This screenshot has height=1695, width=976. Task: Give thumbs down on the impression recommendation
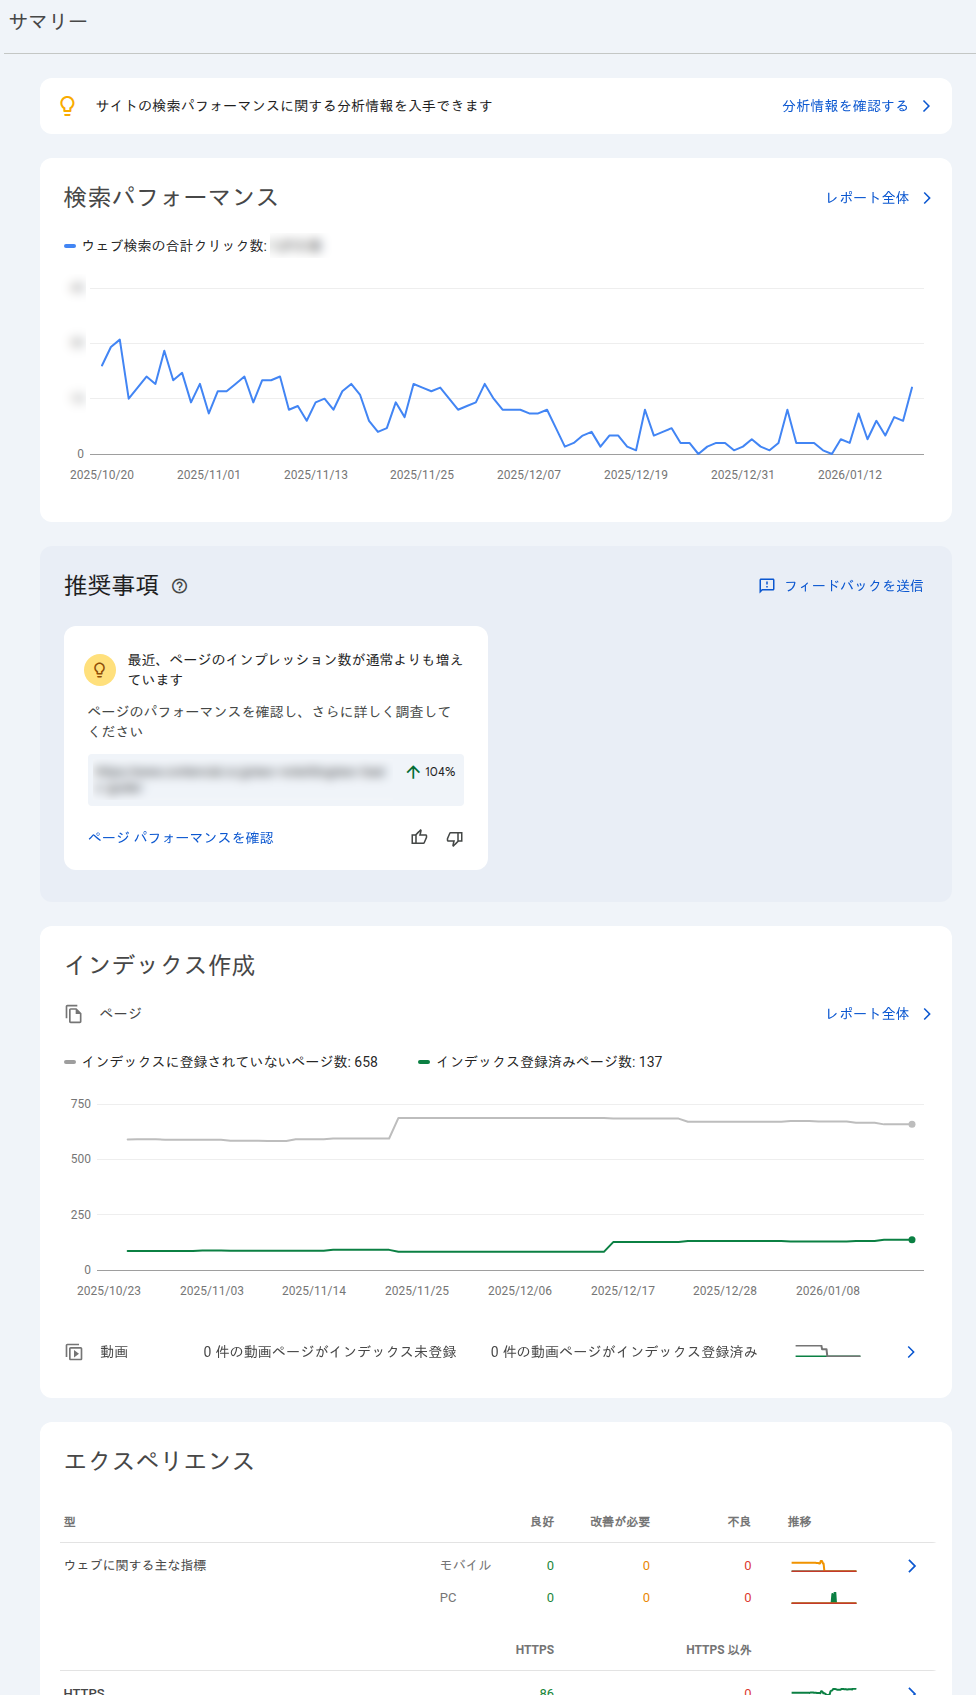coord(454,838)
